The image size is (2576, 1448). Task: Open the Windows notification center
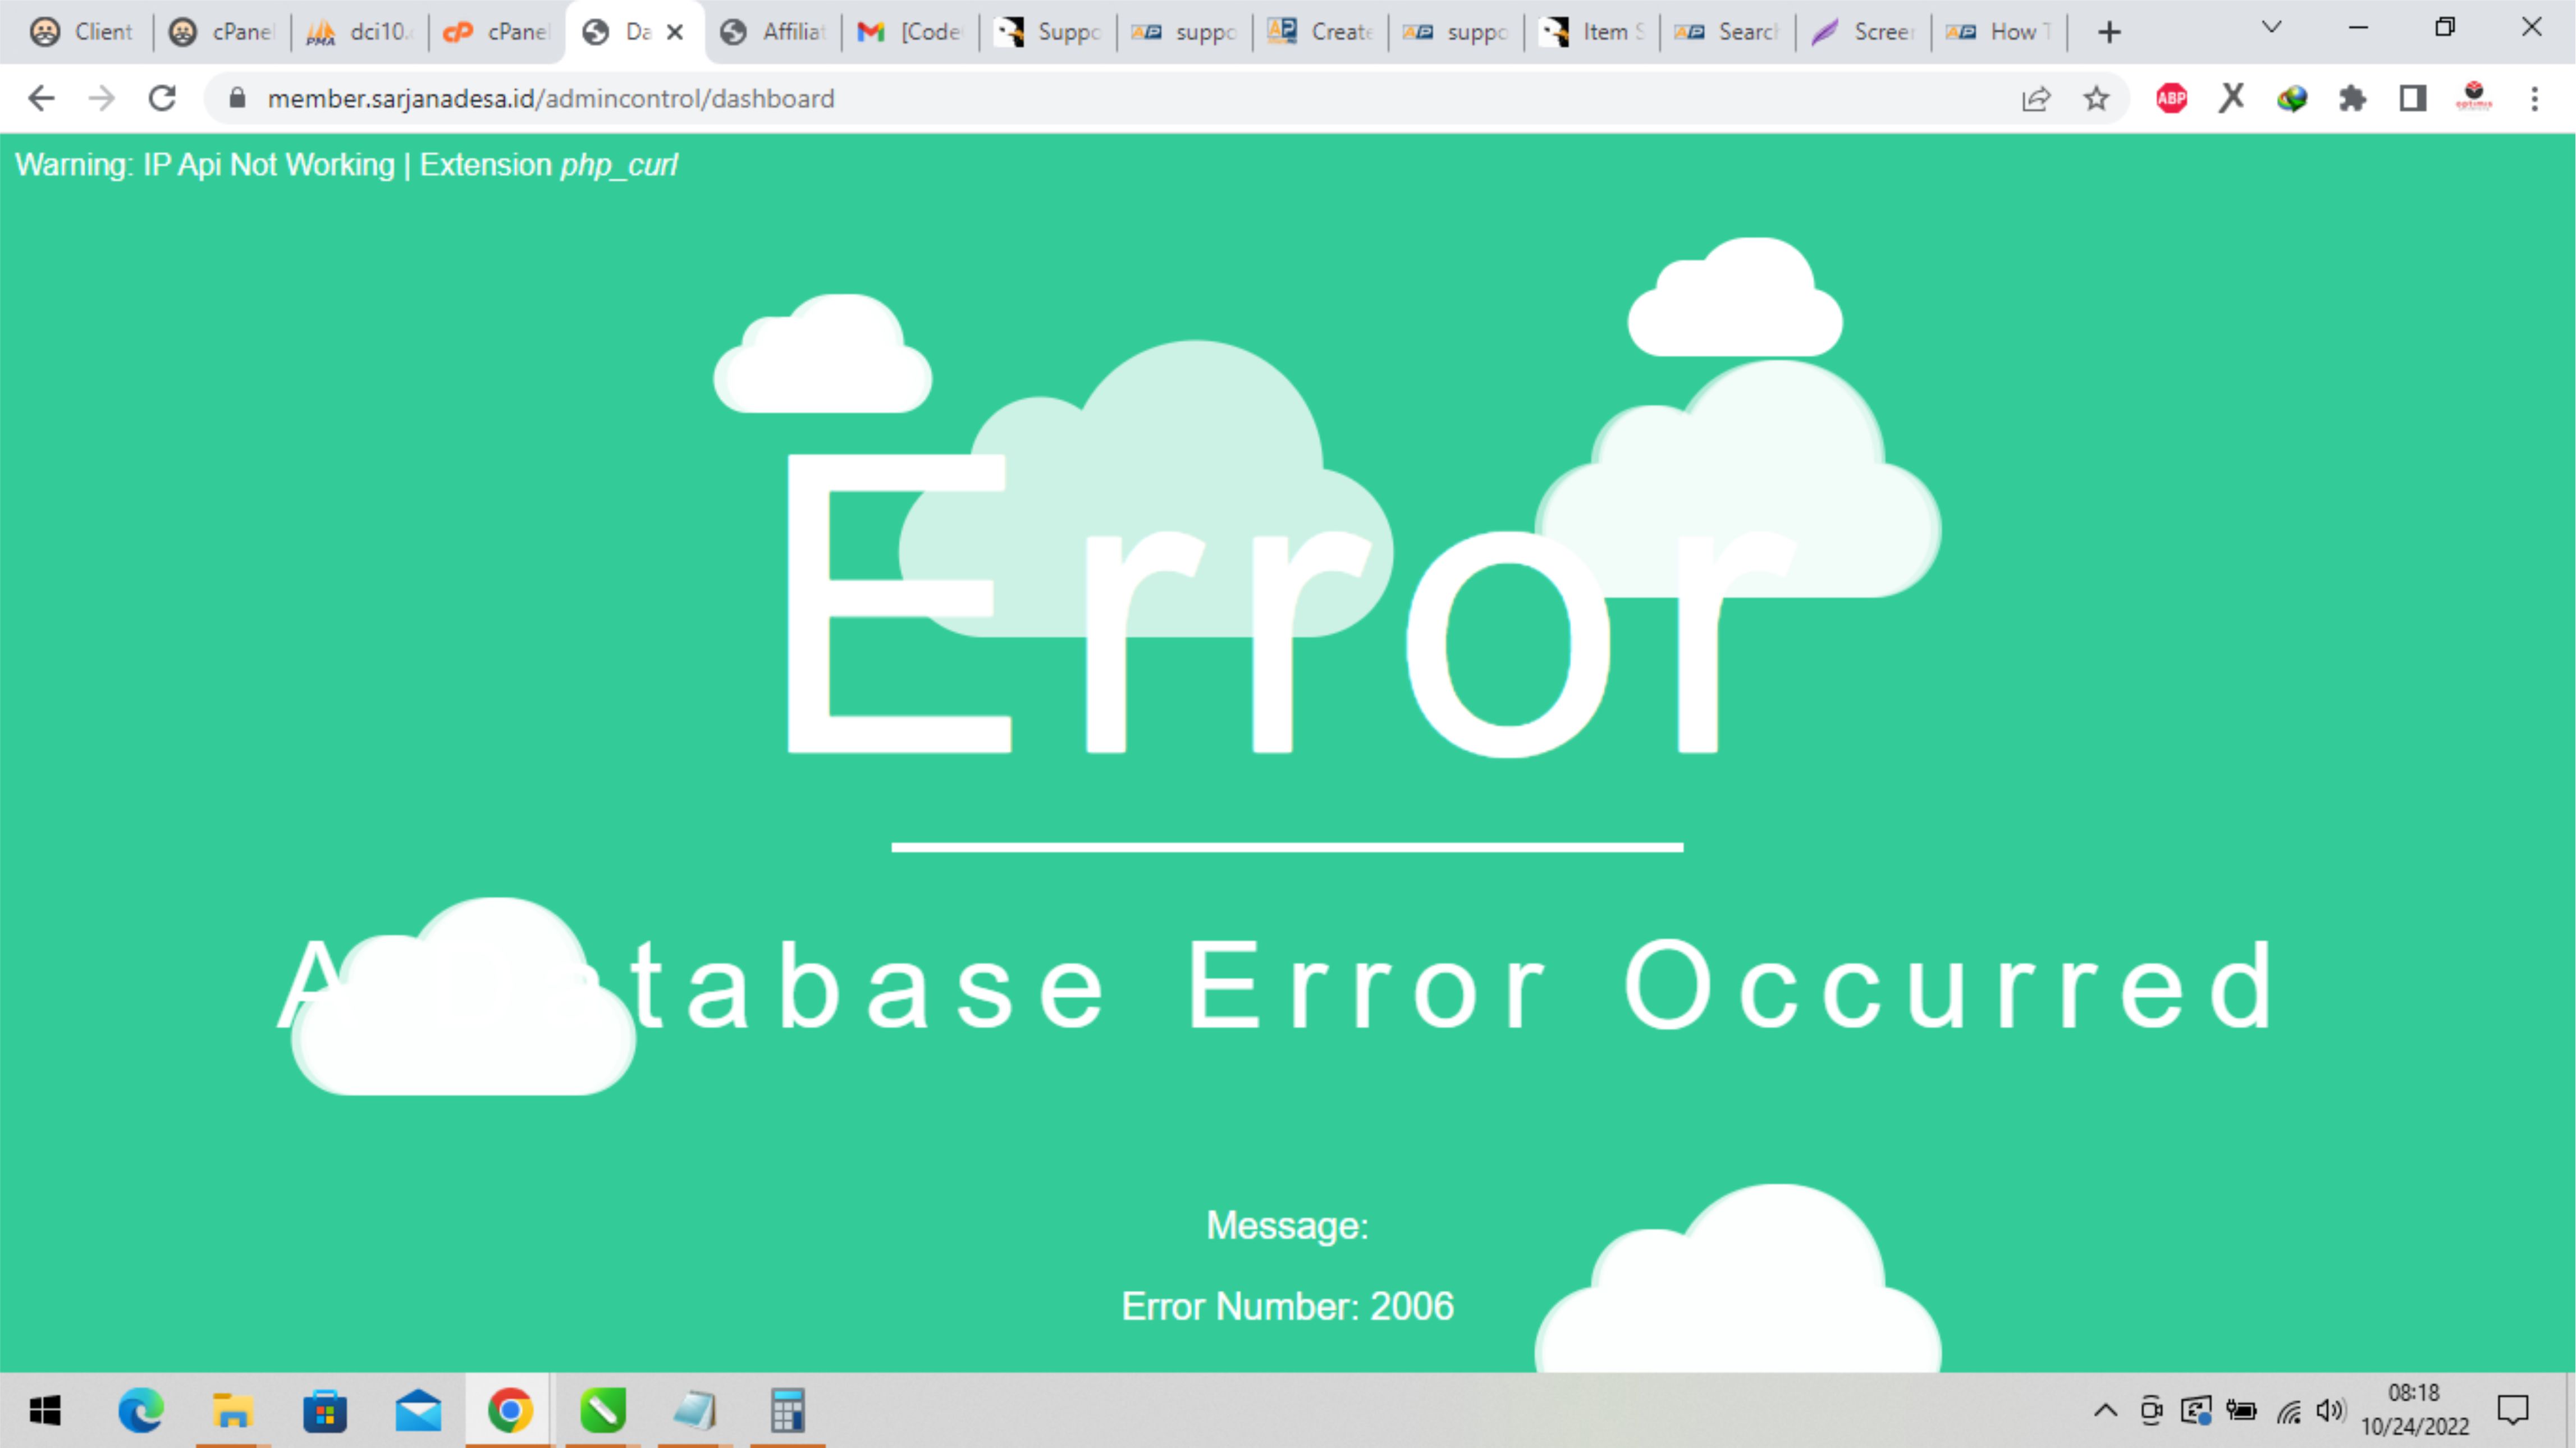pyautogui.click(x=2512, y=1411)
